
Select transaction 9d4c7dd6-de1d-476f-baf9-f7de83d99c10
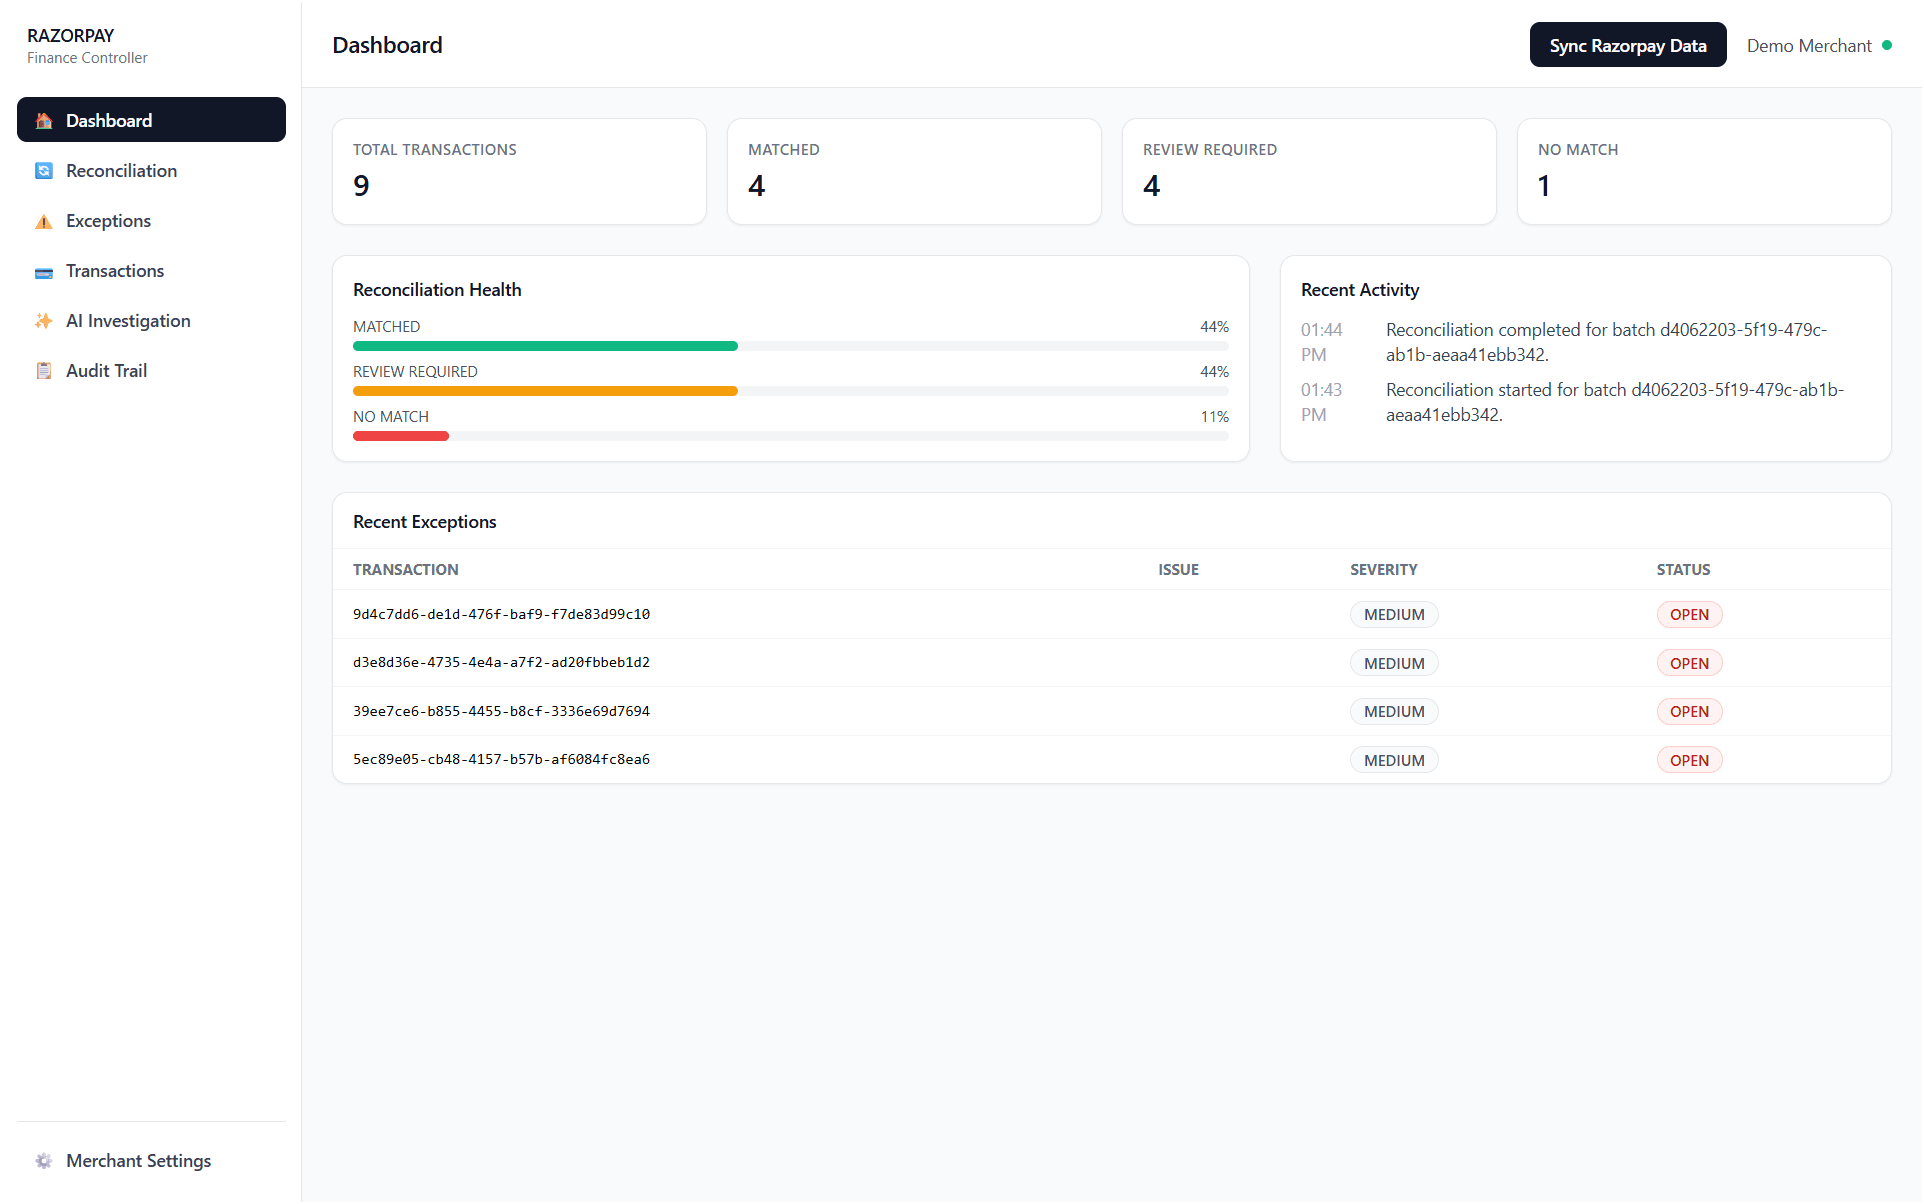501,614
